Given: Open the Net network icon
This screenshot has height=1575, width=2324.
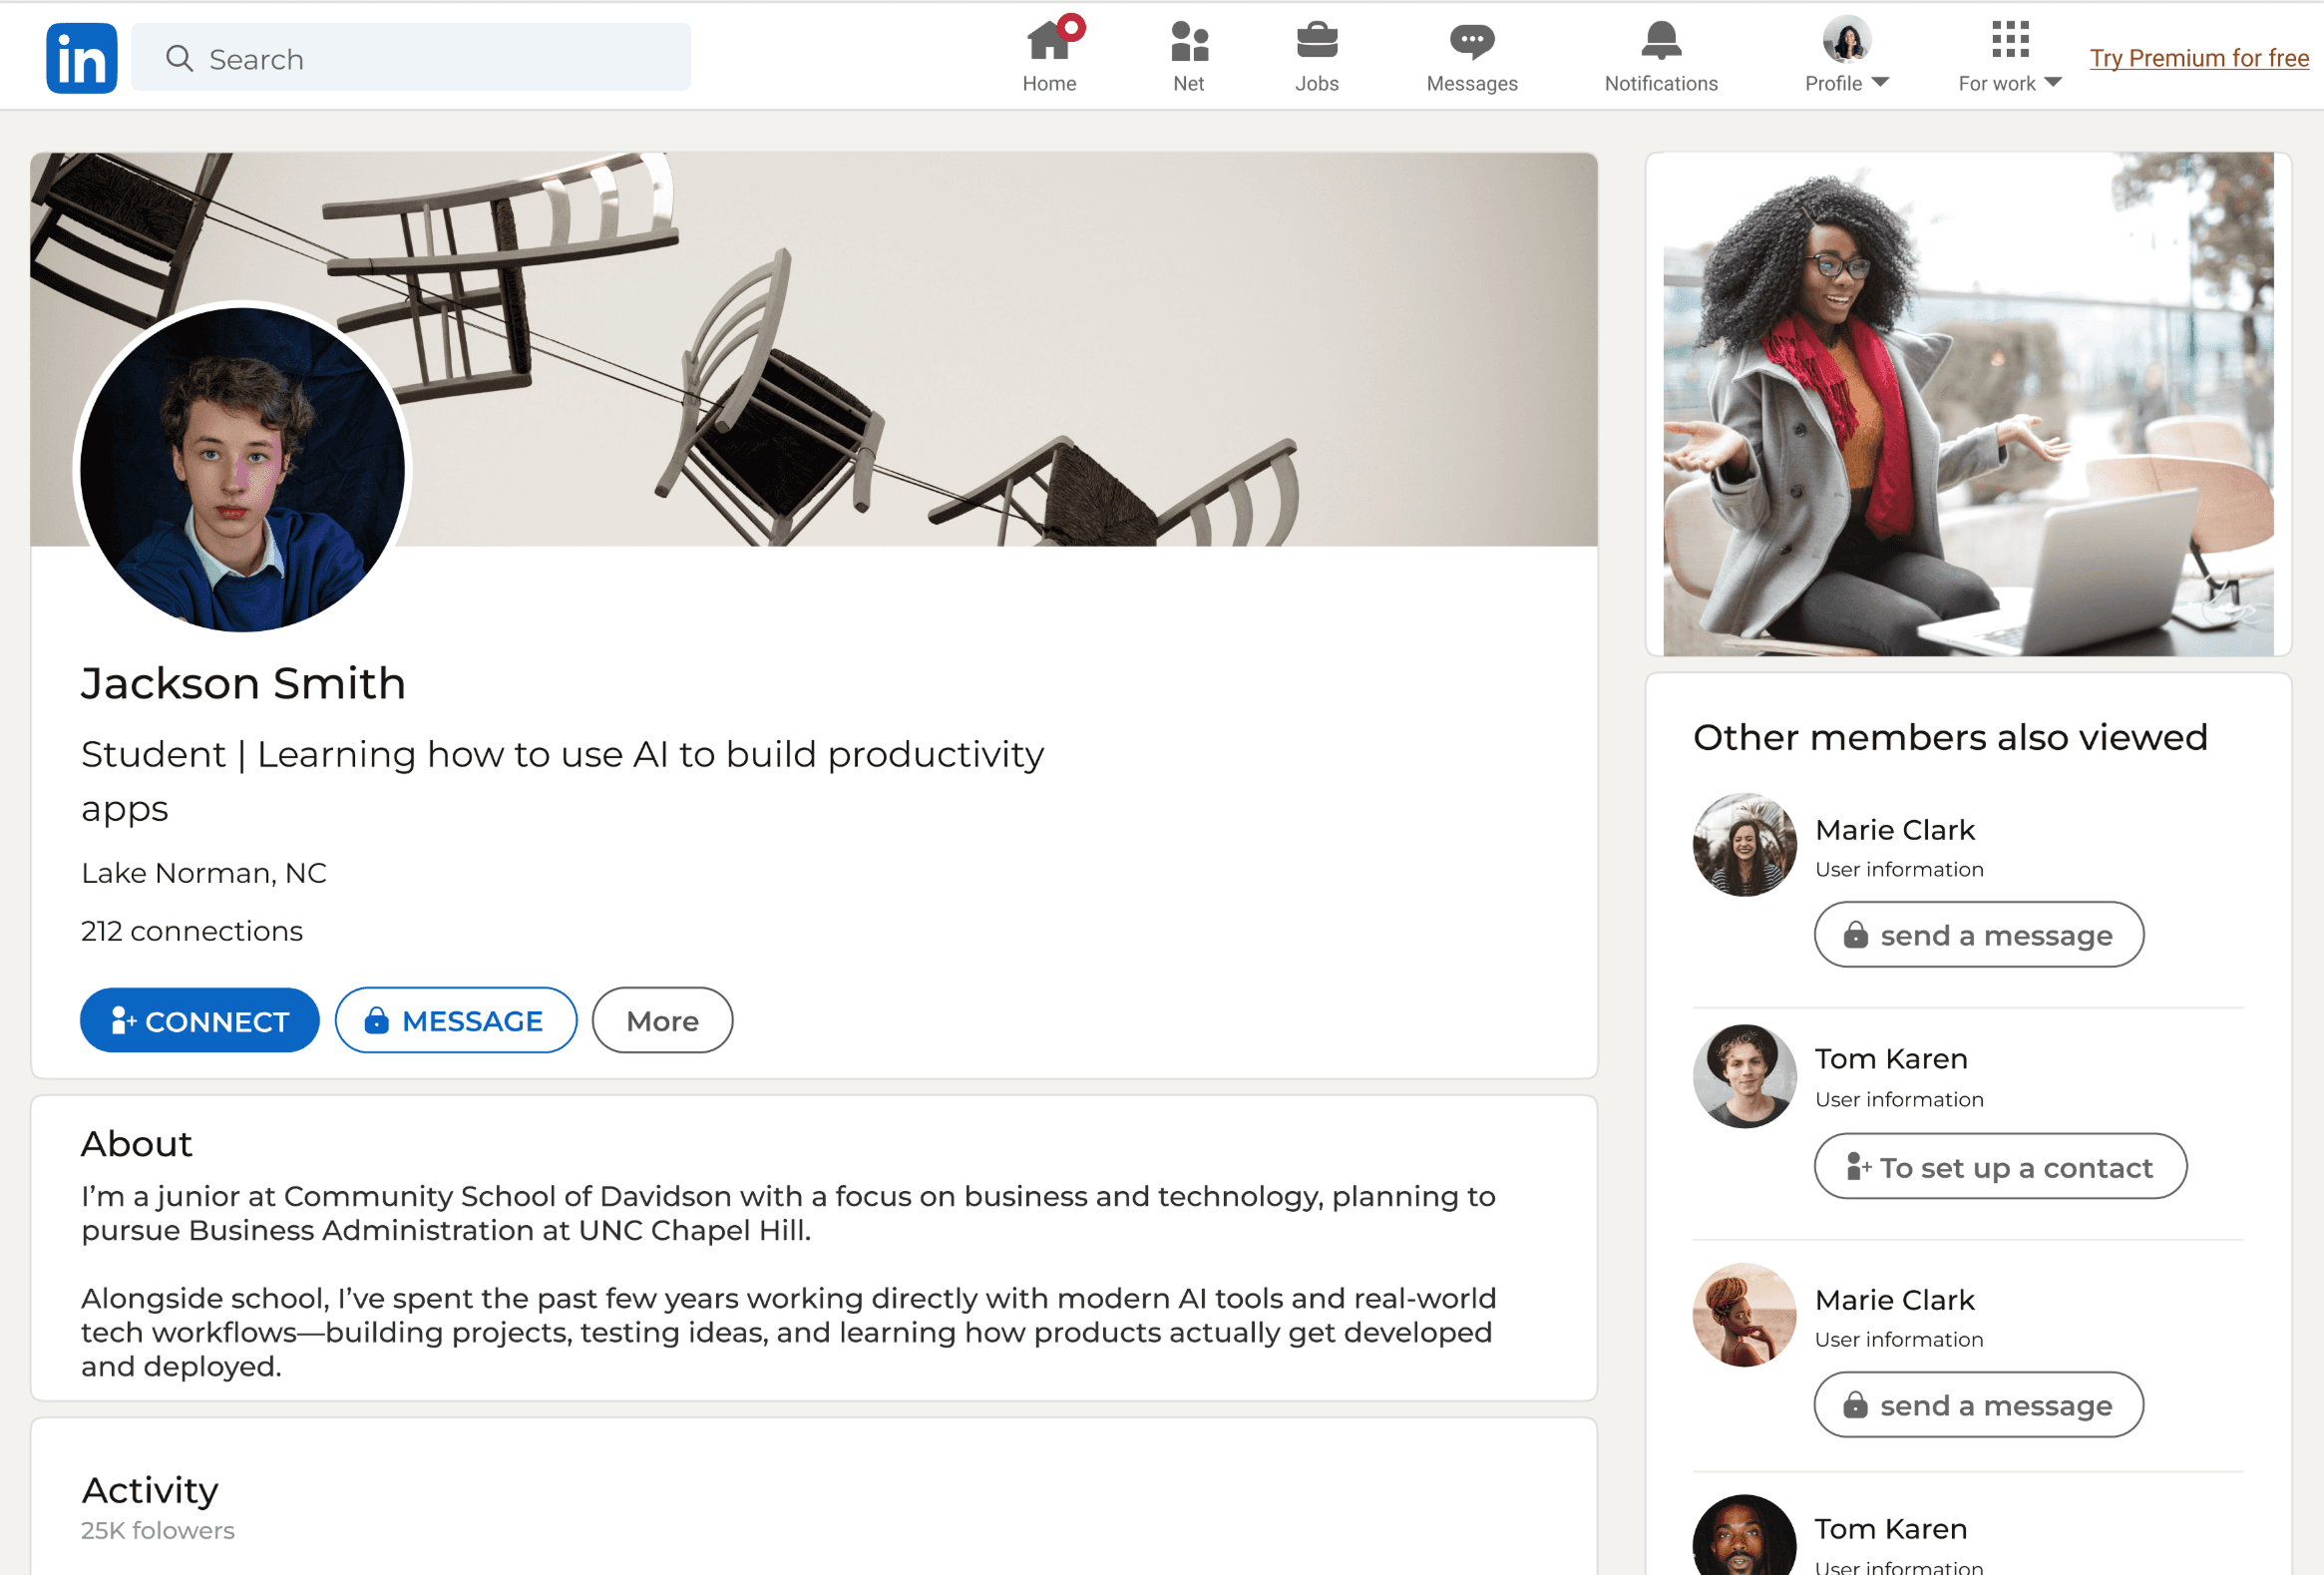Looking at the screenshot, I should [x=1189, y=42].
